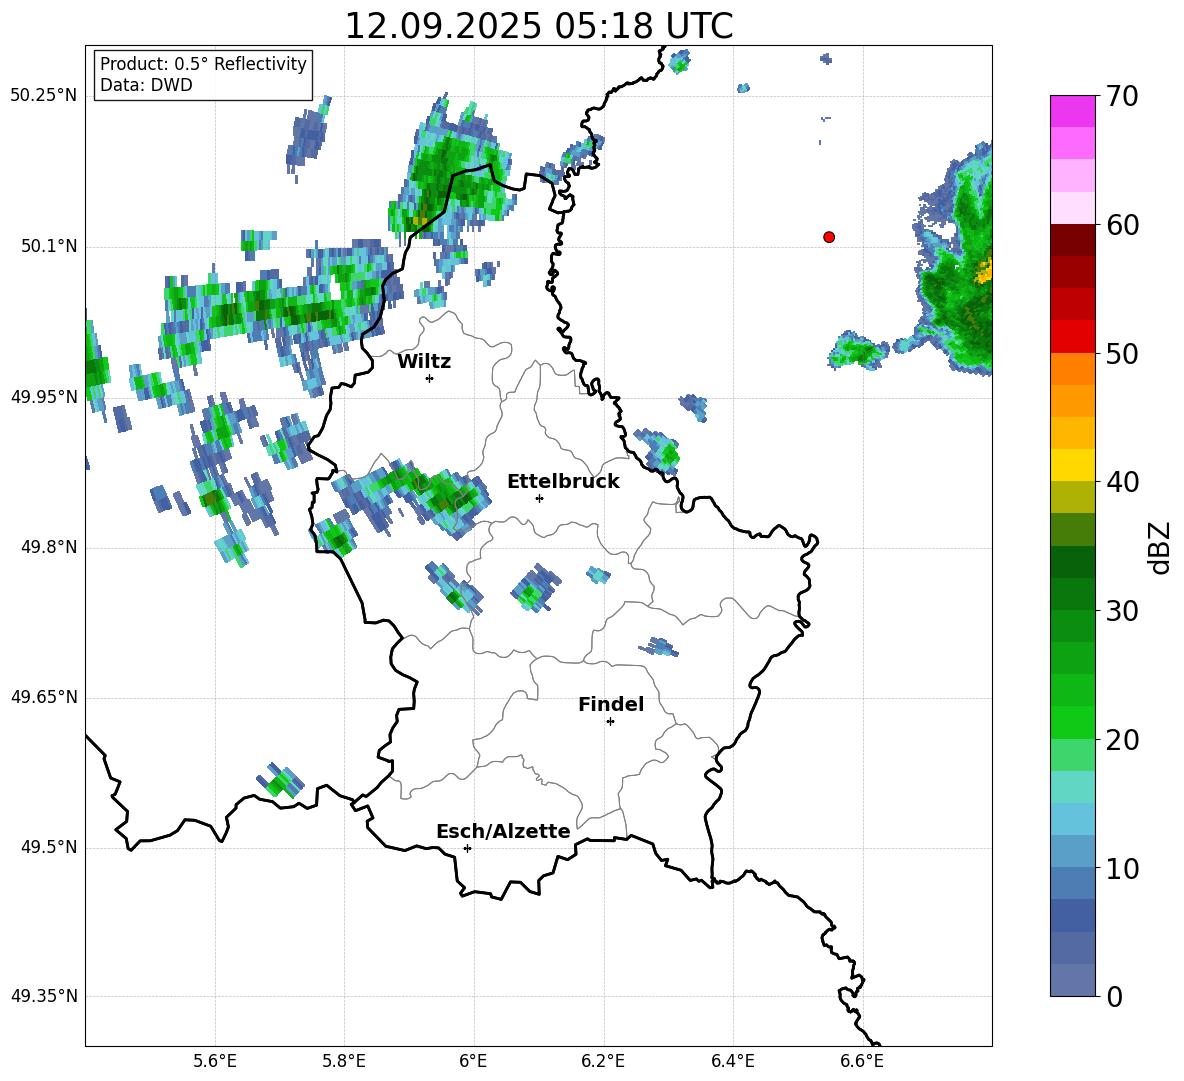Select the Ettelbruck city label
The height and width of the screenshot is (1081, 1184).
tap(563, 482)
